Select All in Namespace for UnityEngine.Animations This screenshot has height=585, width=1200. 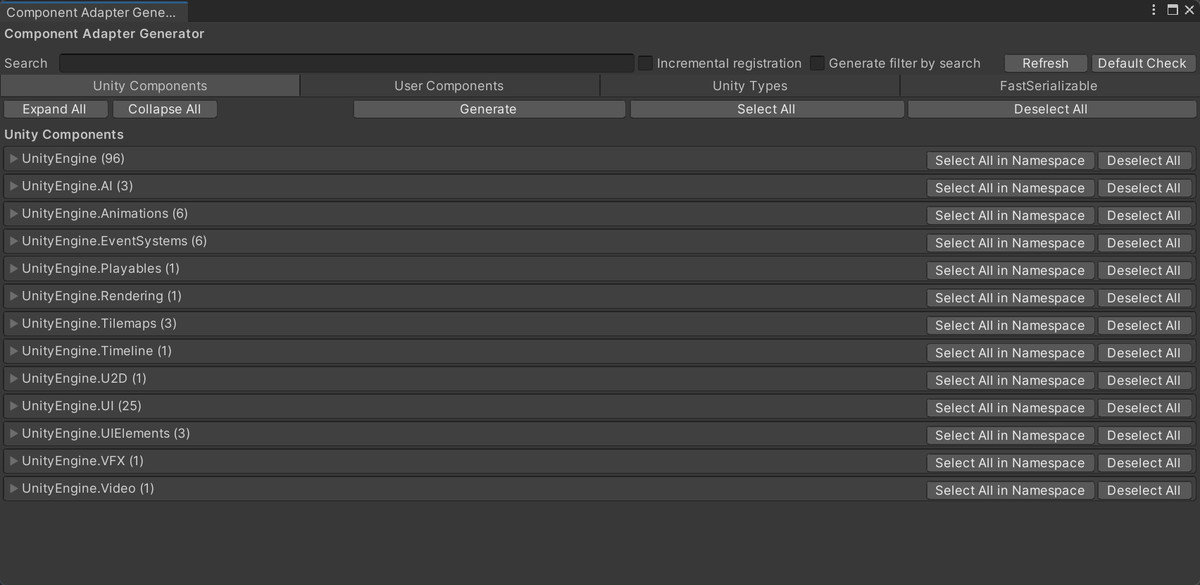(x=1010, y=215)
